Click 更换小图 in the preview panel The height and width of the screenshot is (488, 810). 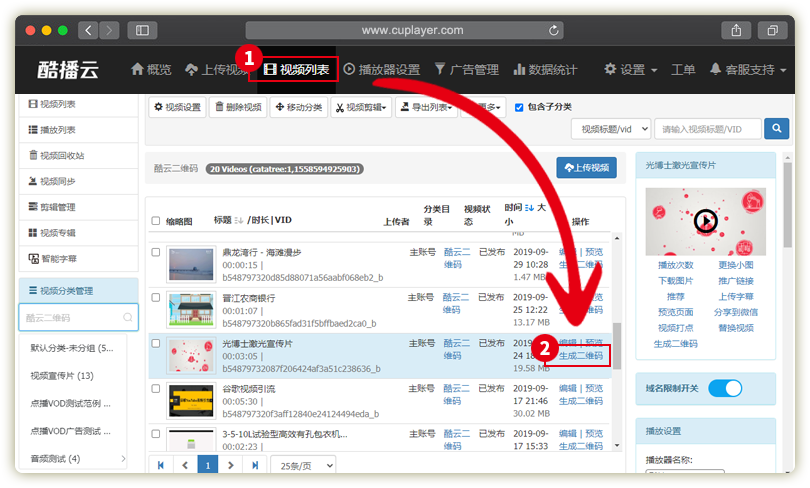tap(736, 265)
